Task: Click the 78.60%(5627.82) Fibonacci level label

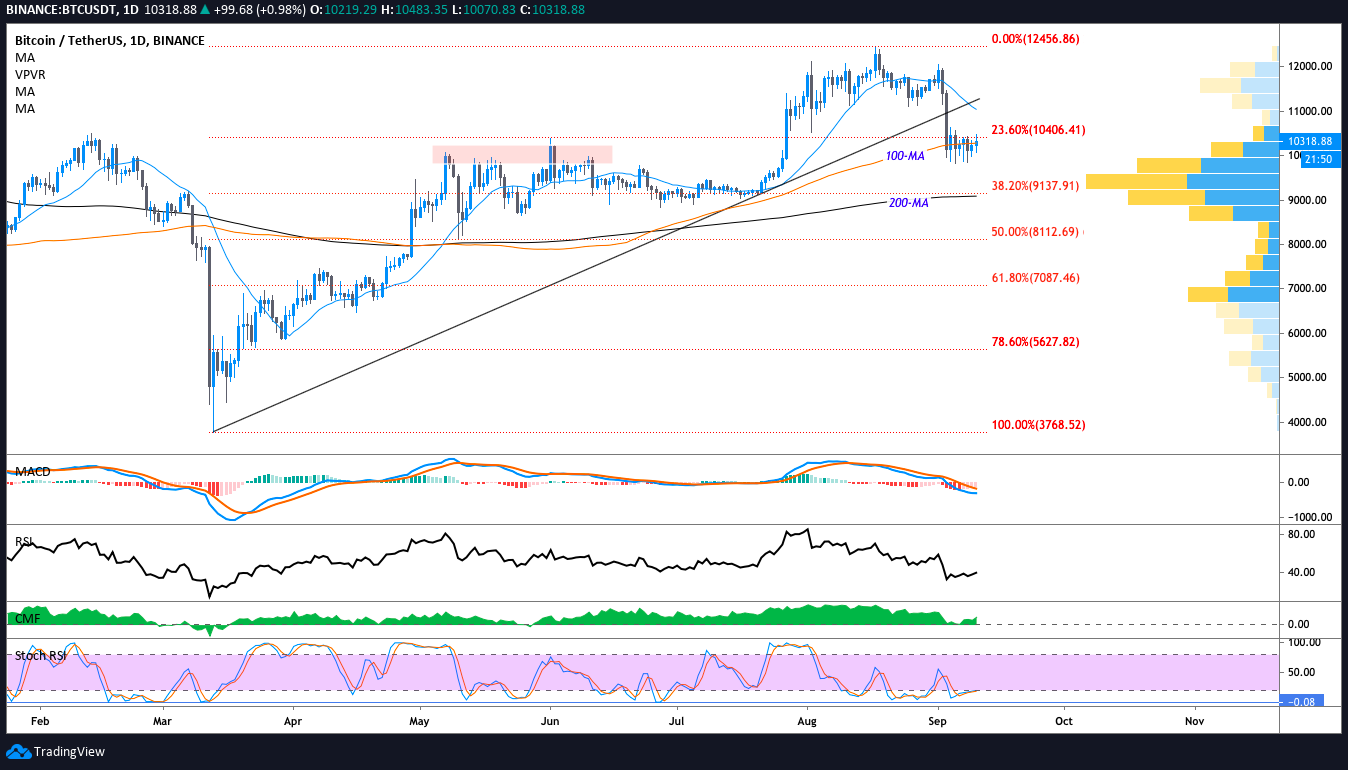Action: click(1035, 341)
